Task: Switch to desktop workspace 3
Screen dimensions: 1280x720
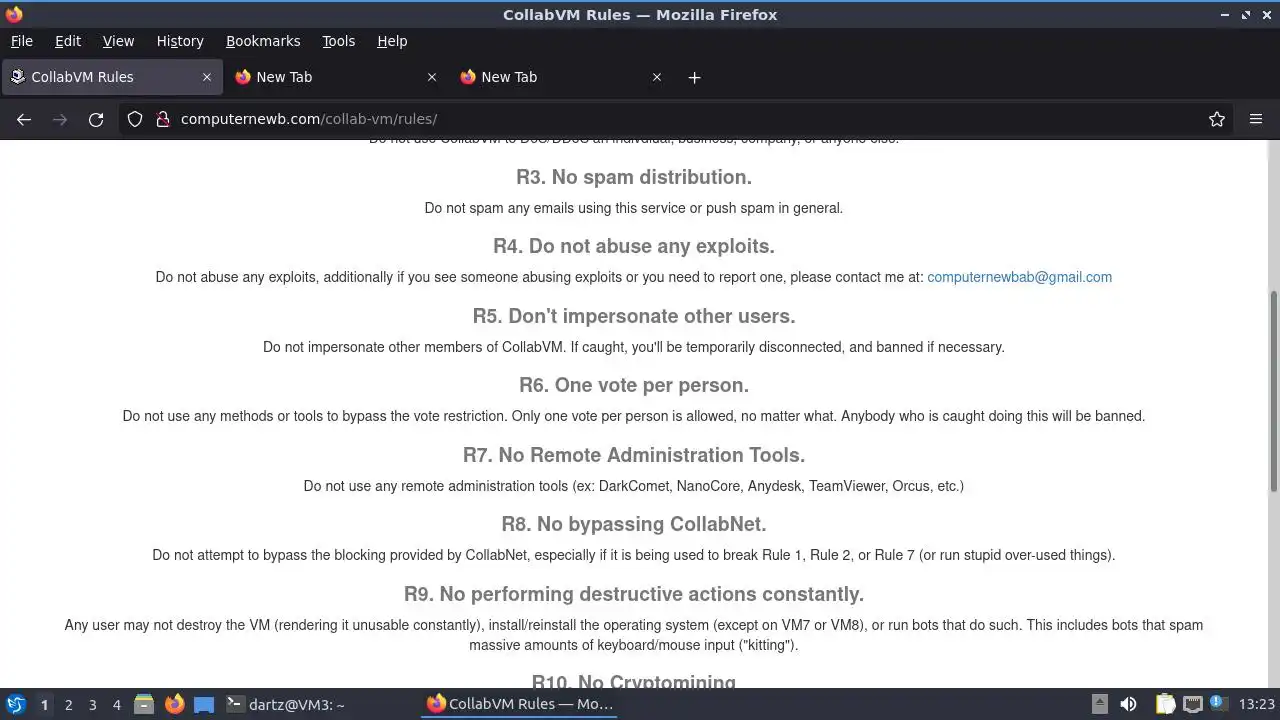Action: (x=92, y=705)
